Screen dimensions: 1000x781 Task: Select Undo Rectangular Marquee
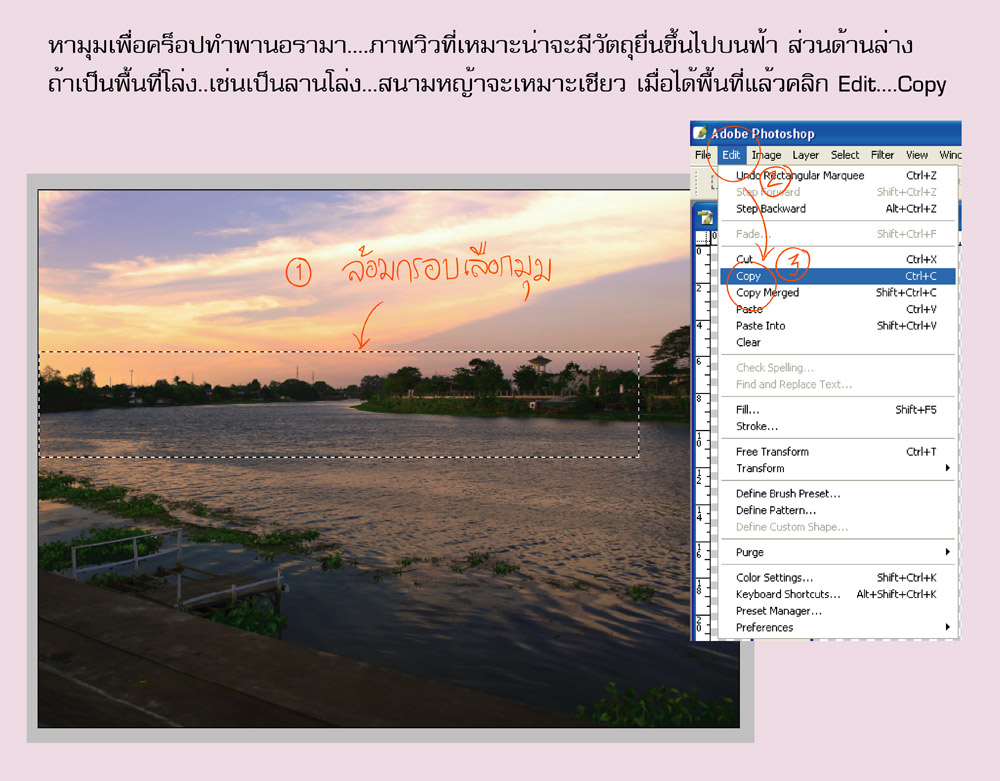point(800,176)
